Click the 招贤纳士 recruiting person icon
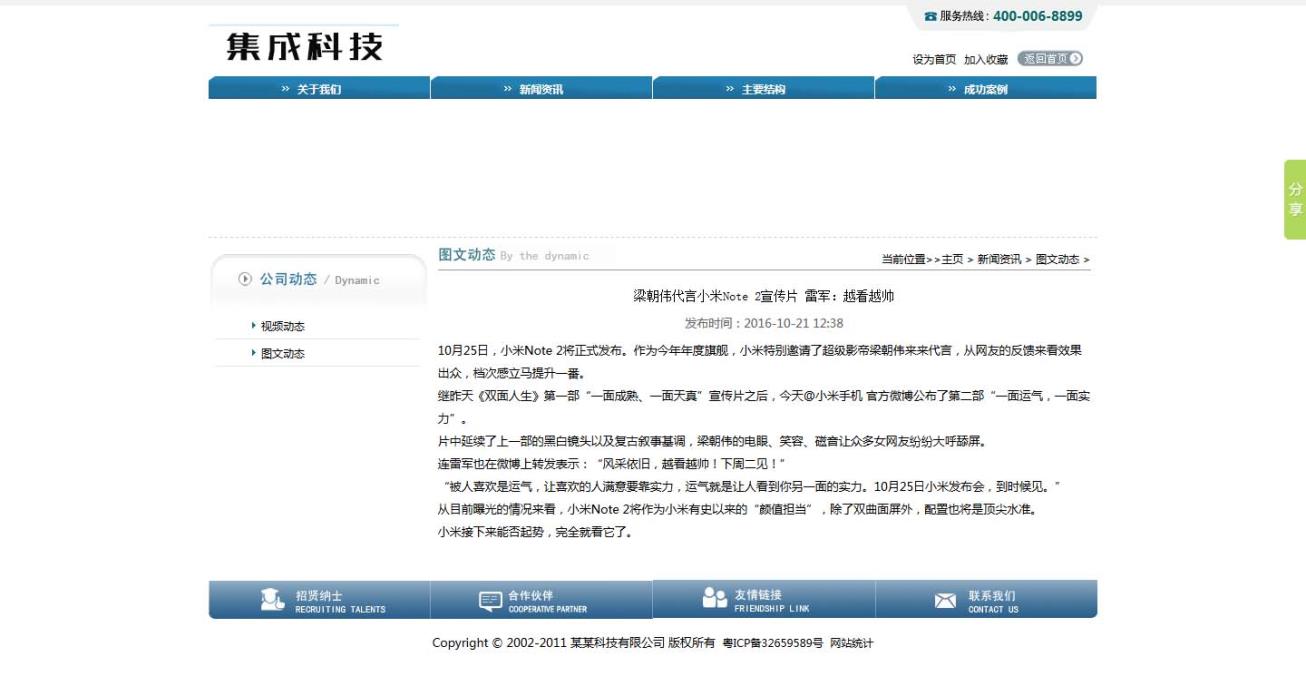This screenshot has width=1306, height=696. click(272, 600)
